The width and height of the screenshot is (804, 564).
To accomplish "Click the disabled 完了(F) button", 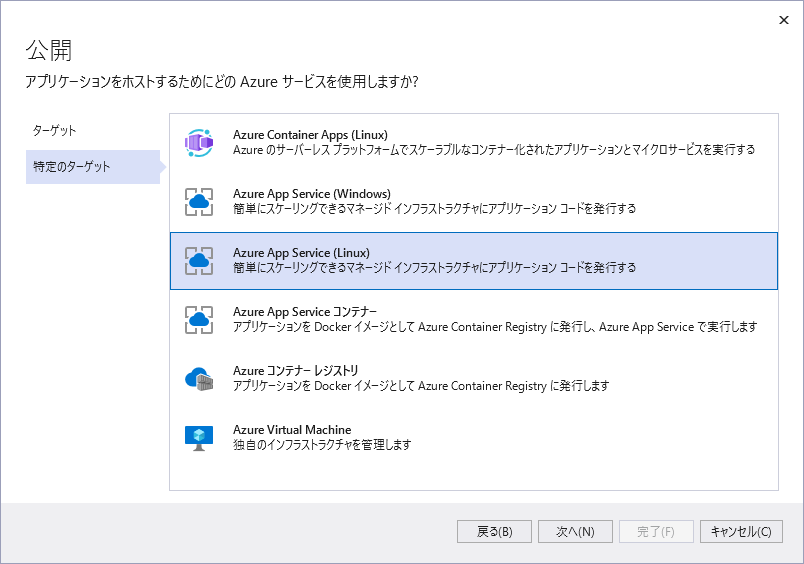I will (656, 532).
